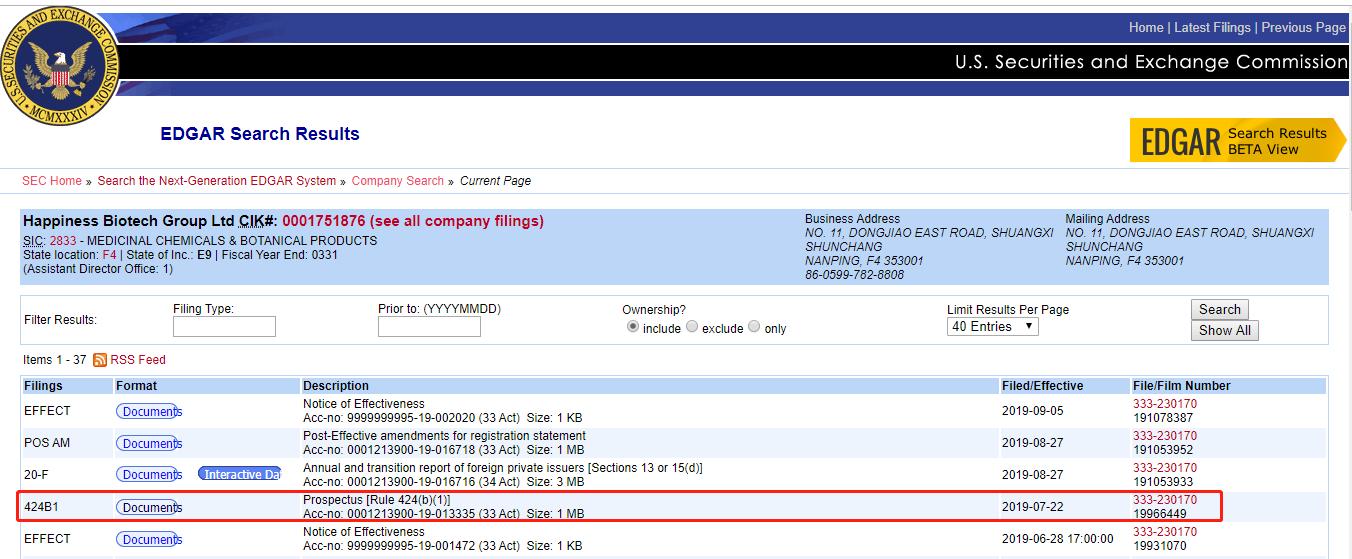1352x559 pixels.
Task: Click the Description column header
Action: [x=336, y=386]
